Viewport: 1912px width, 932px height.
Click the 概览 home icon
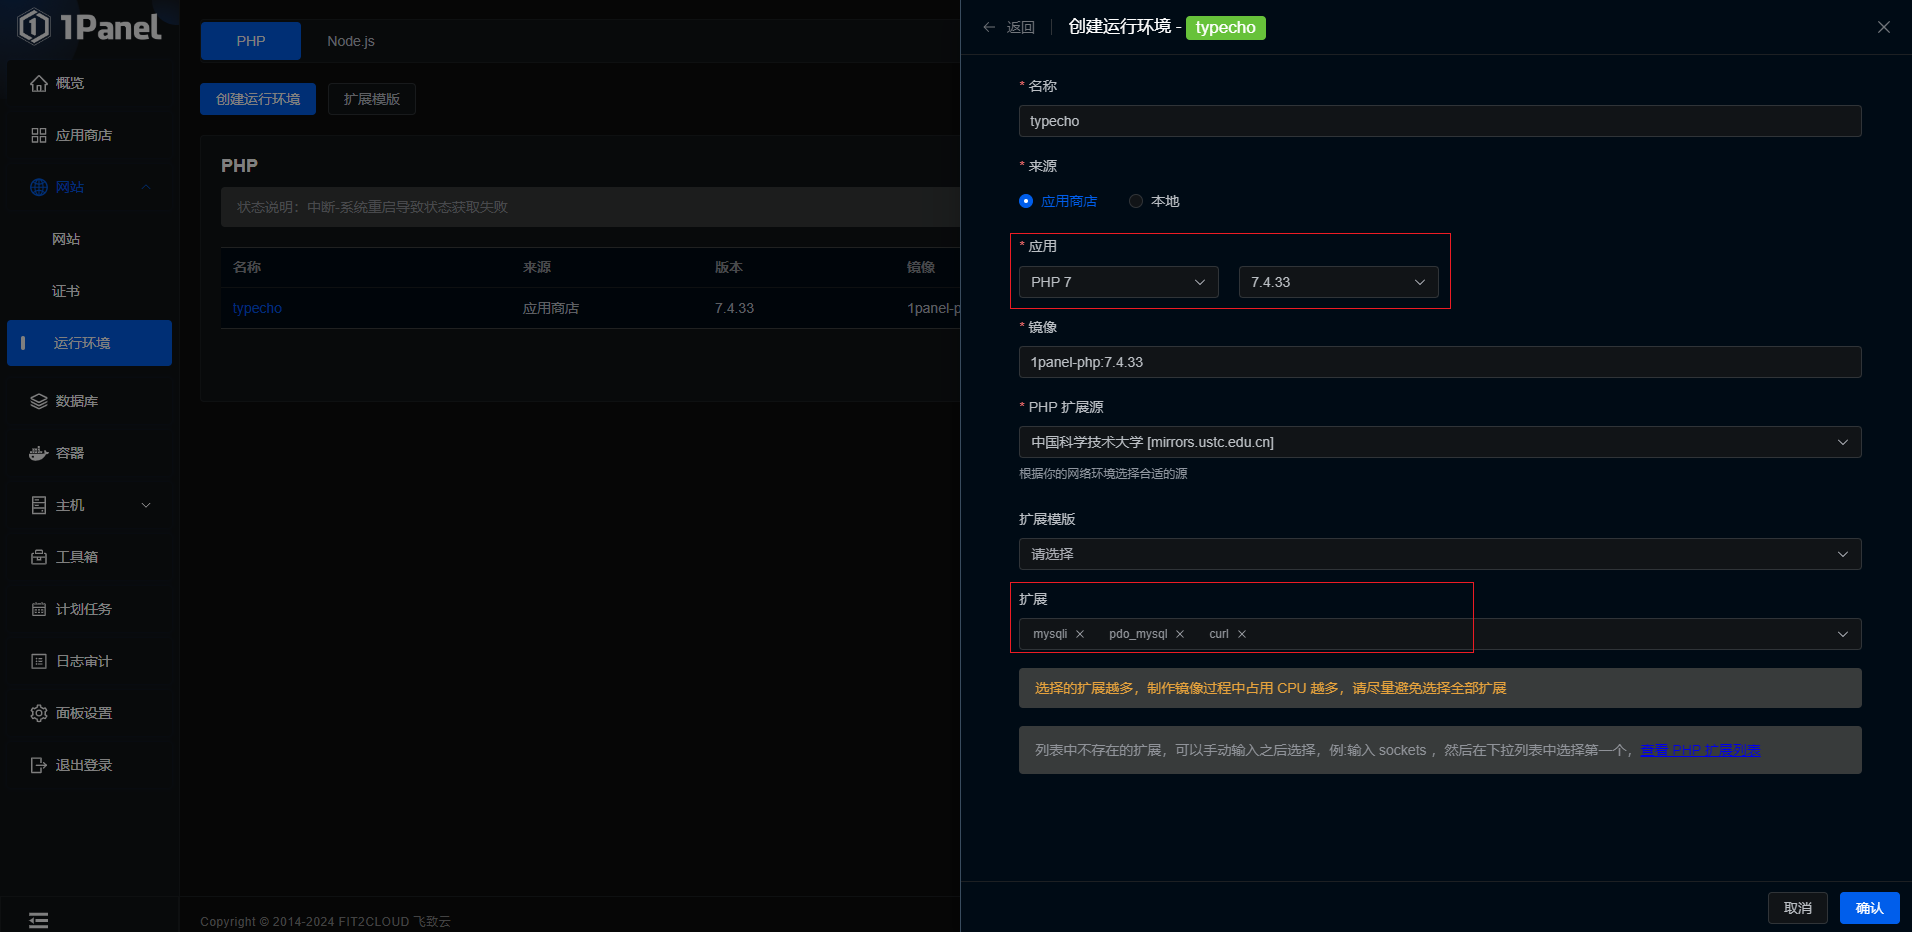[x=39, y=83]
